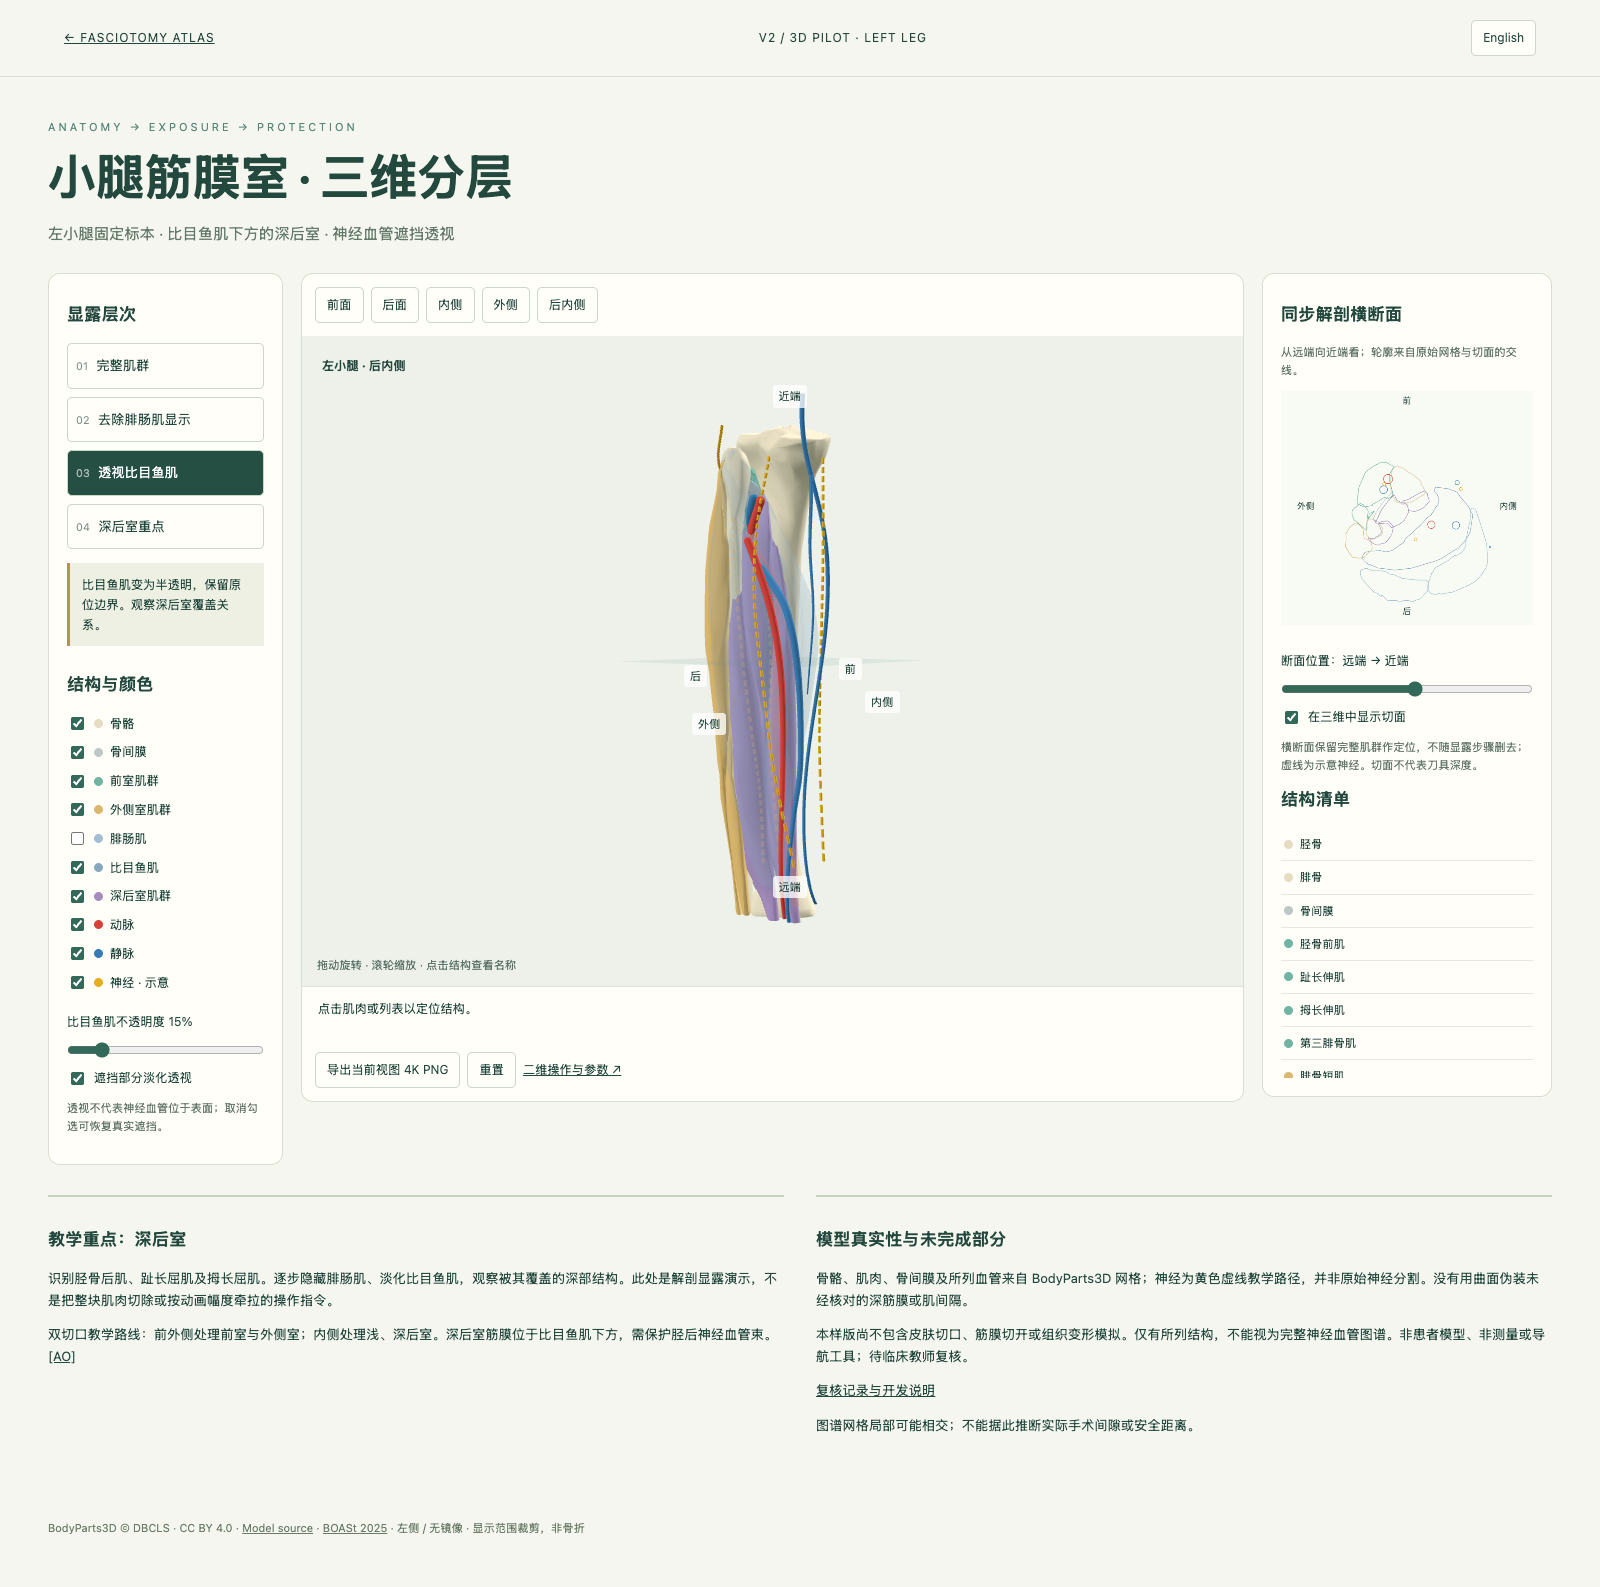Uncheck 在三维中显示切面
Image resolution: width=1600 pixels, height=1587 pixels.
click(x=1291, y=717)
